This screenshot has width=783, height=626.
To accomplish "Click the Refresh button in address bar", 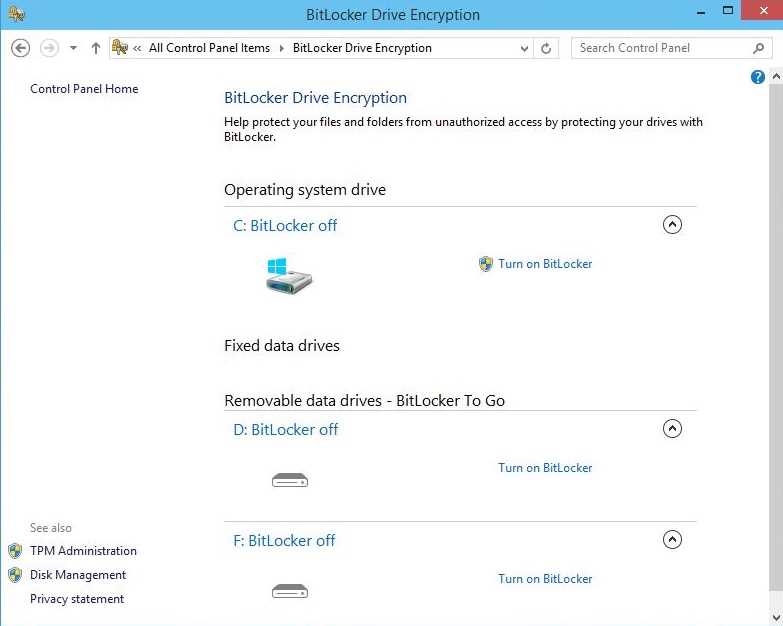I will 546,48.
